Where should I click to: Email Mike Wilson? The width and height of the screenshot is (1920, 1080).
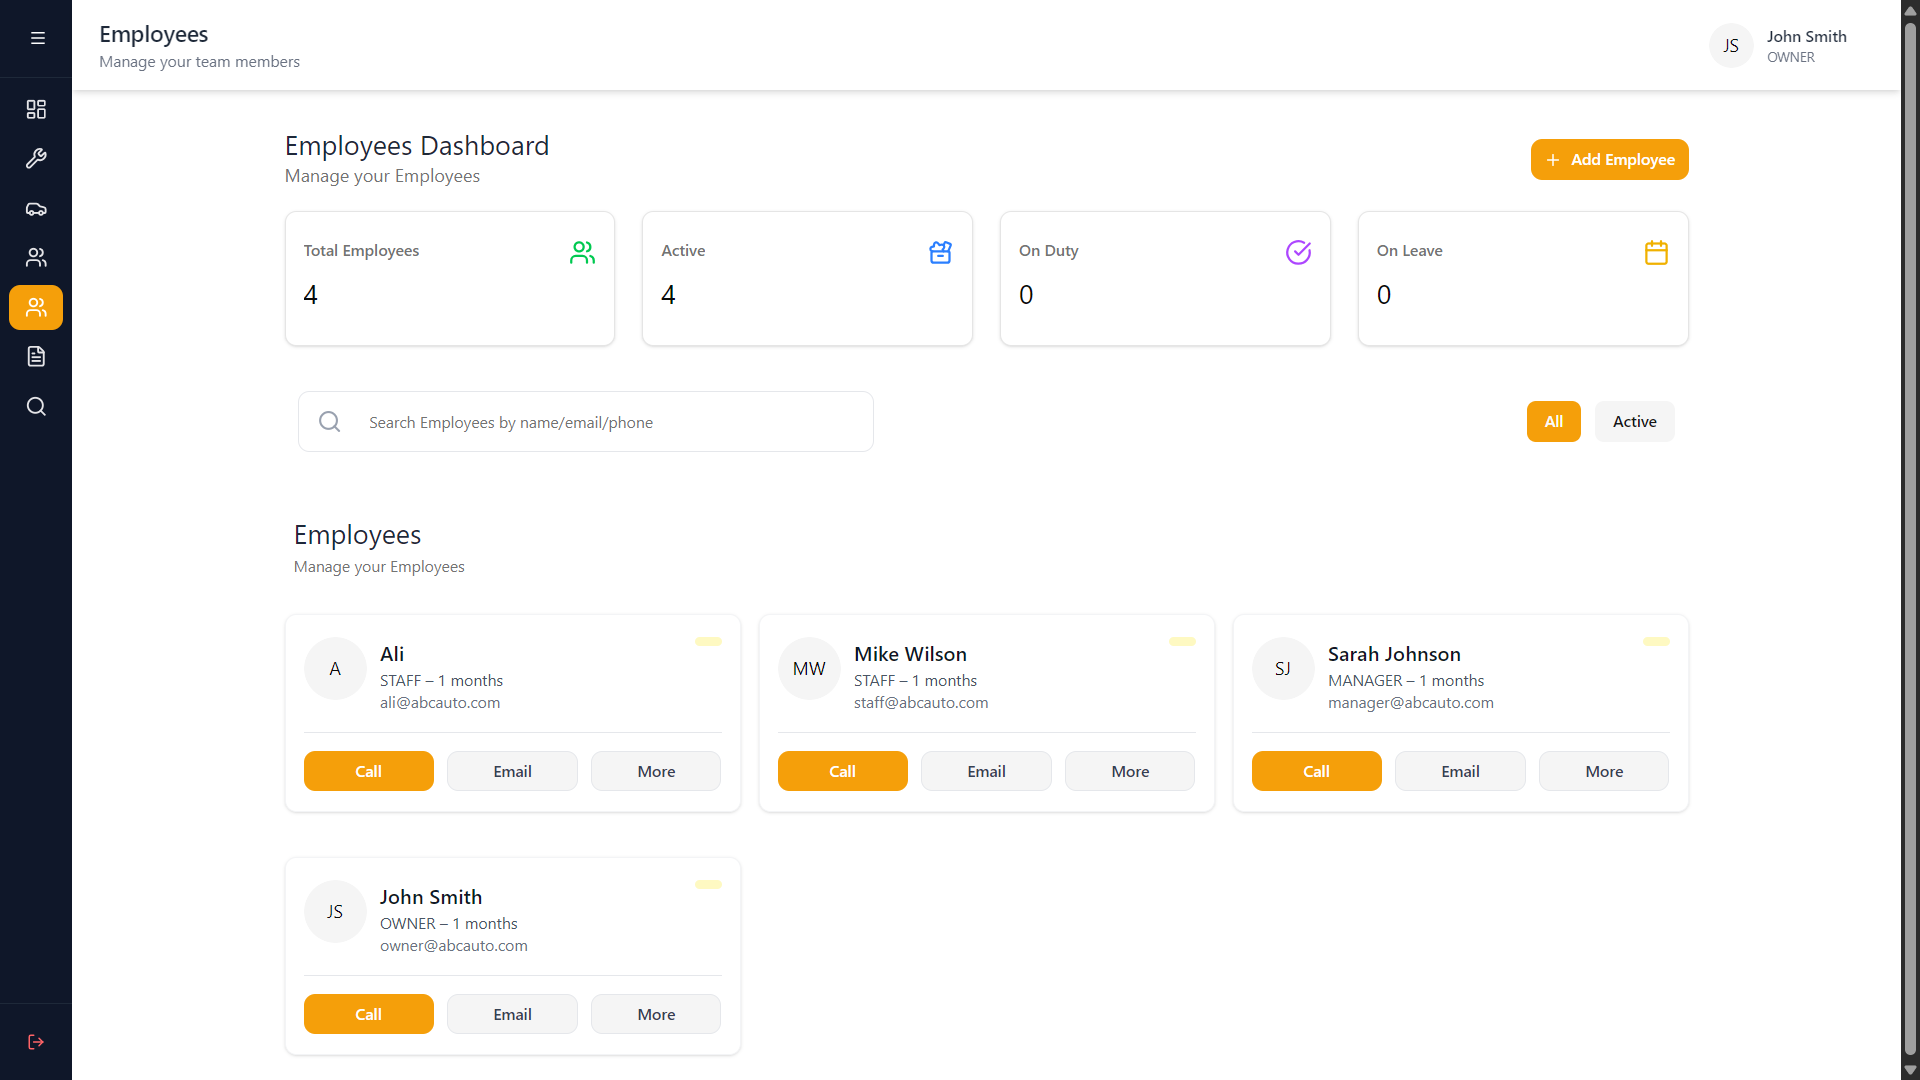coord(985,770)
